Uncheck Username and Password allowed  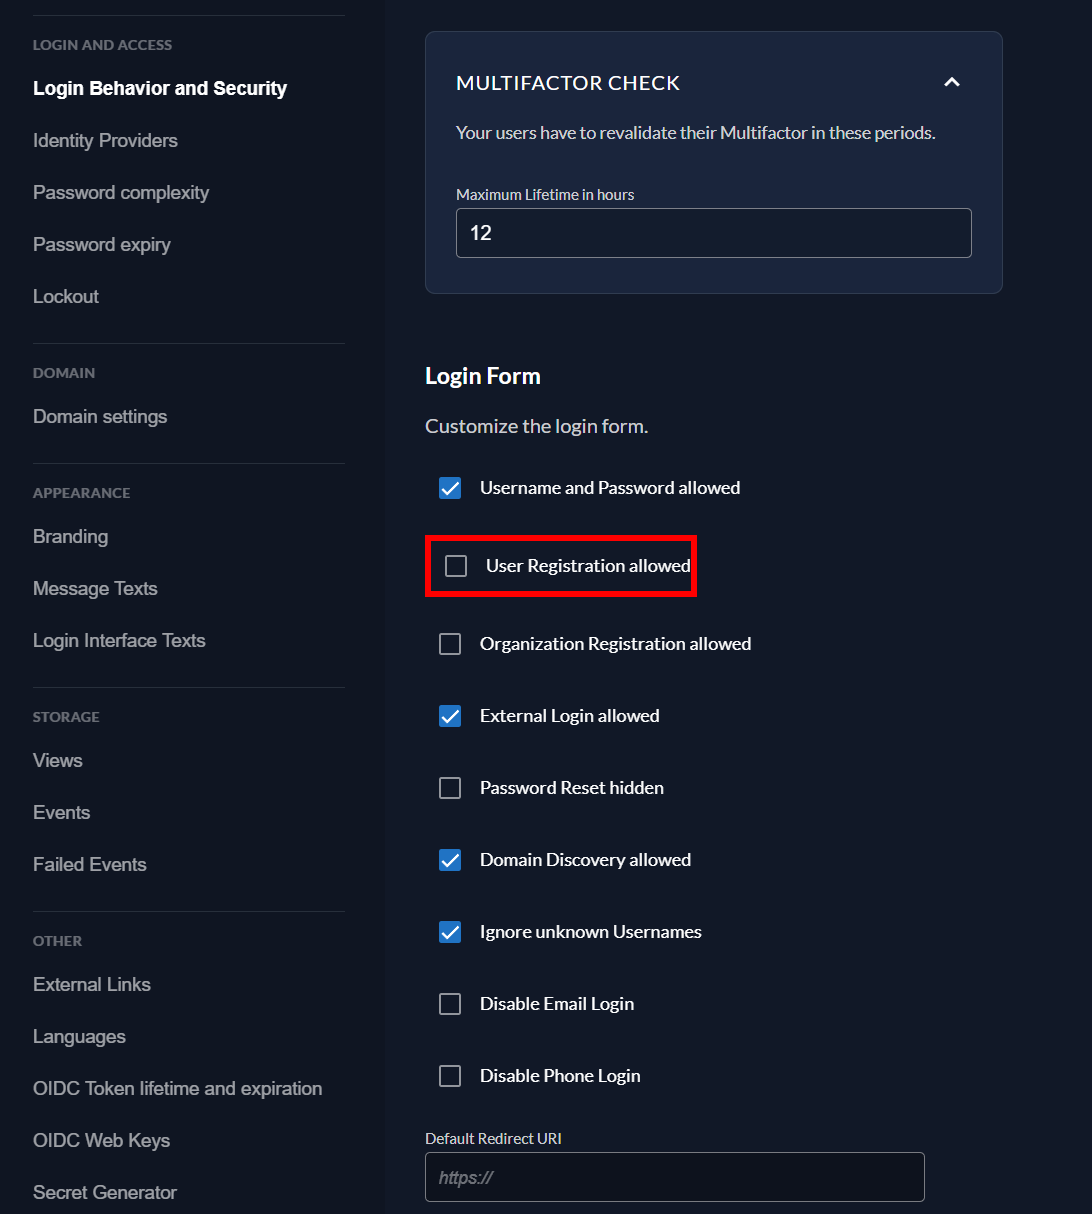(450, 488)
